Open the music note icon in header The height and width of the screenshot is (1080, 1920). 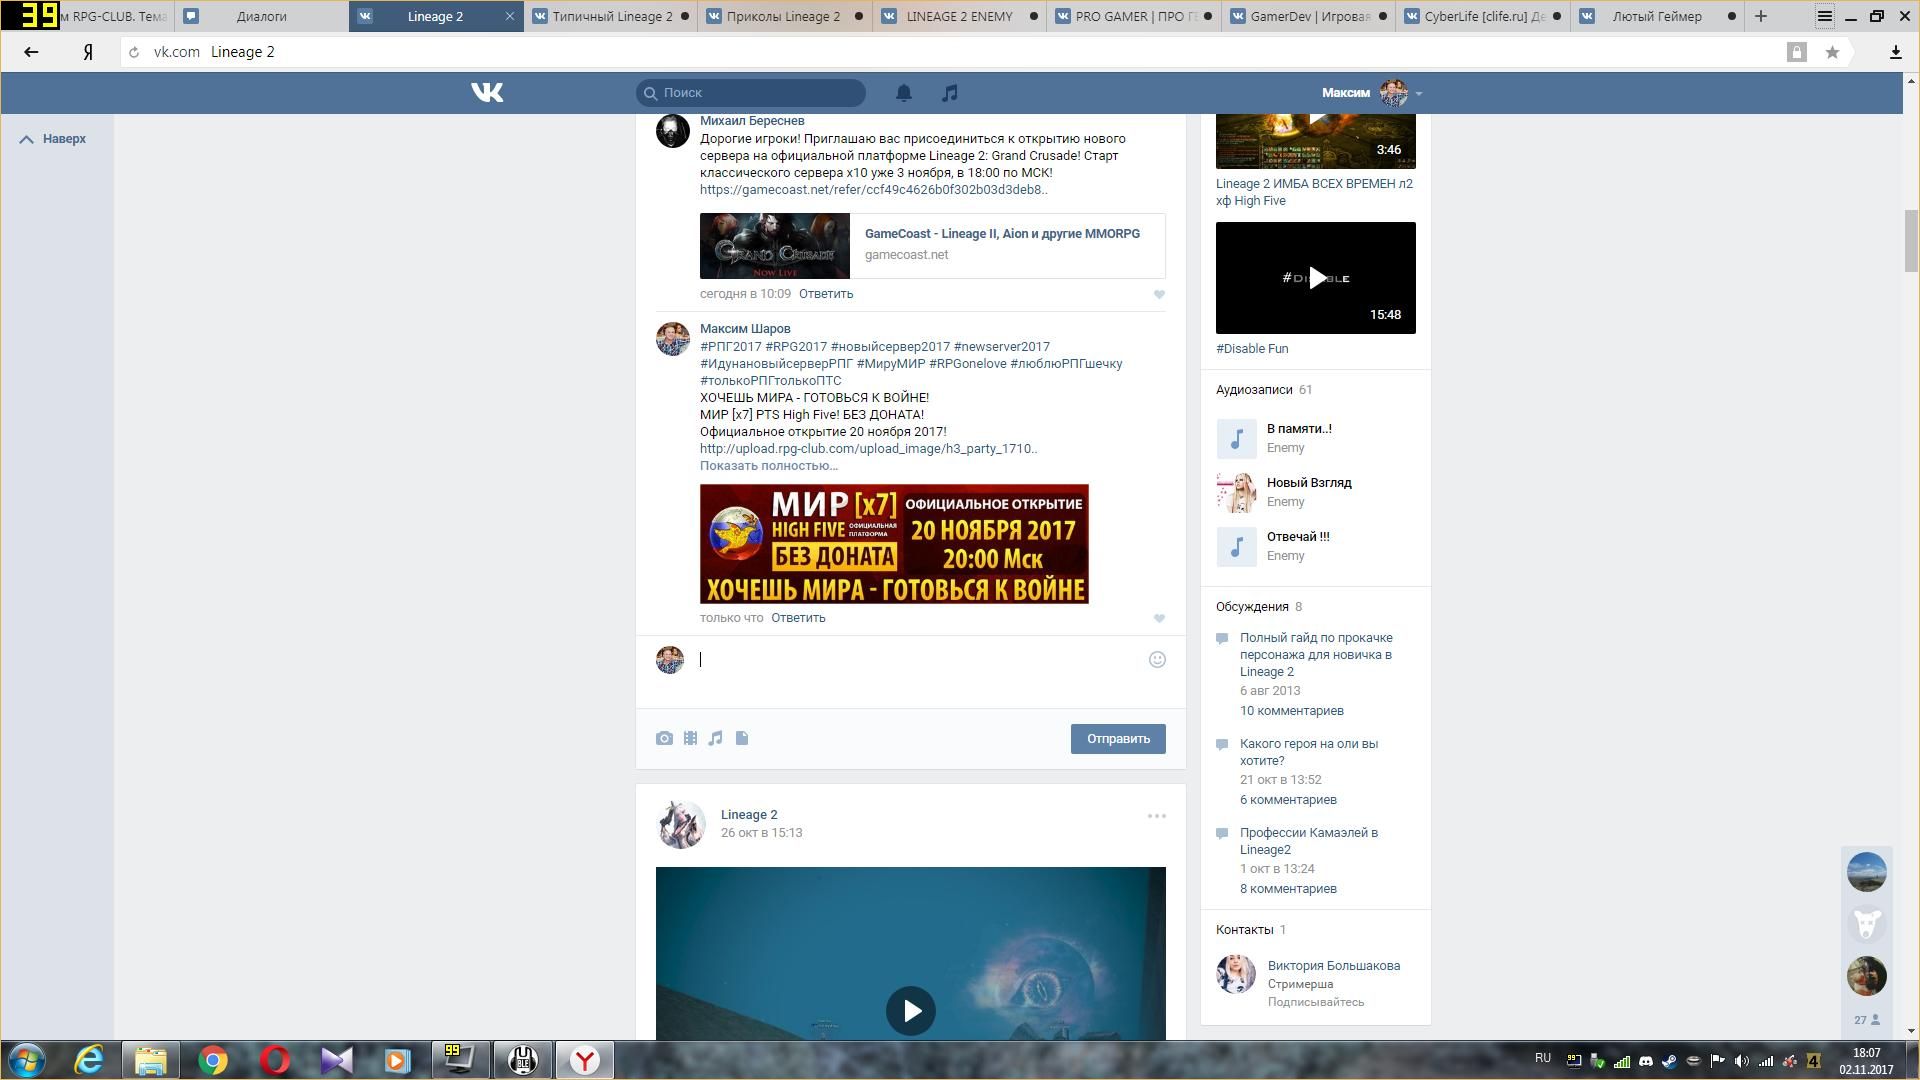coord(950,93)
